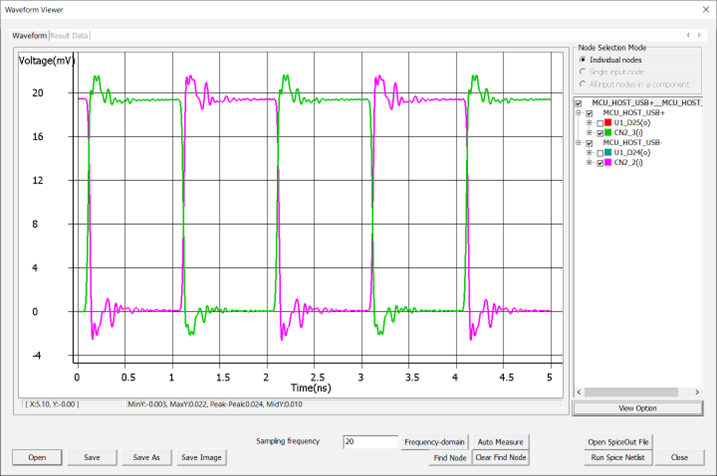Enable the U1_D25(o) node checkbox
Screen dimensions: 717x476
(x=599, y=123)
